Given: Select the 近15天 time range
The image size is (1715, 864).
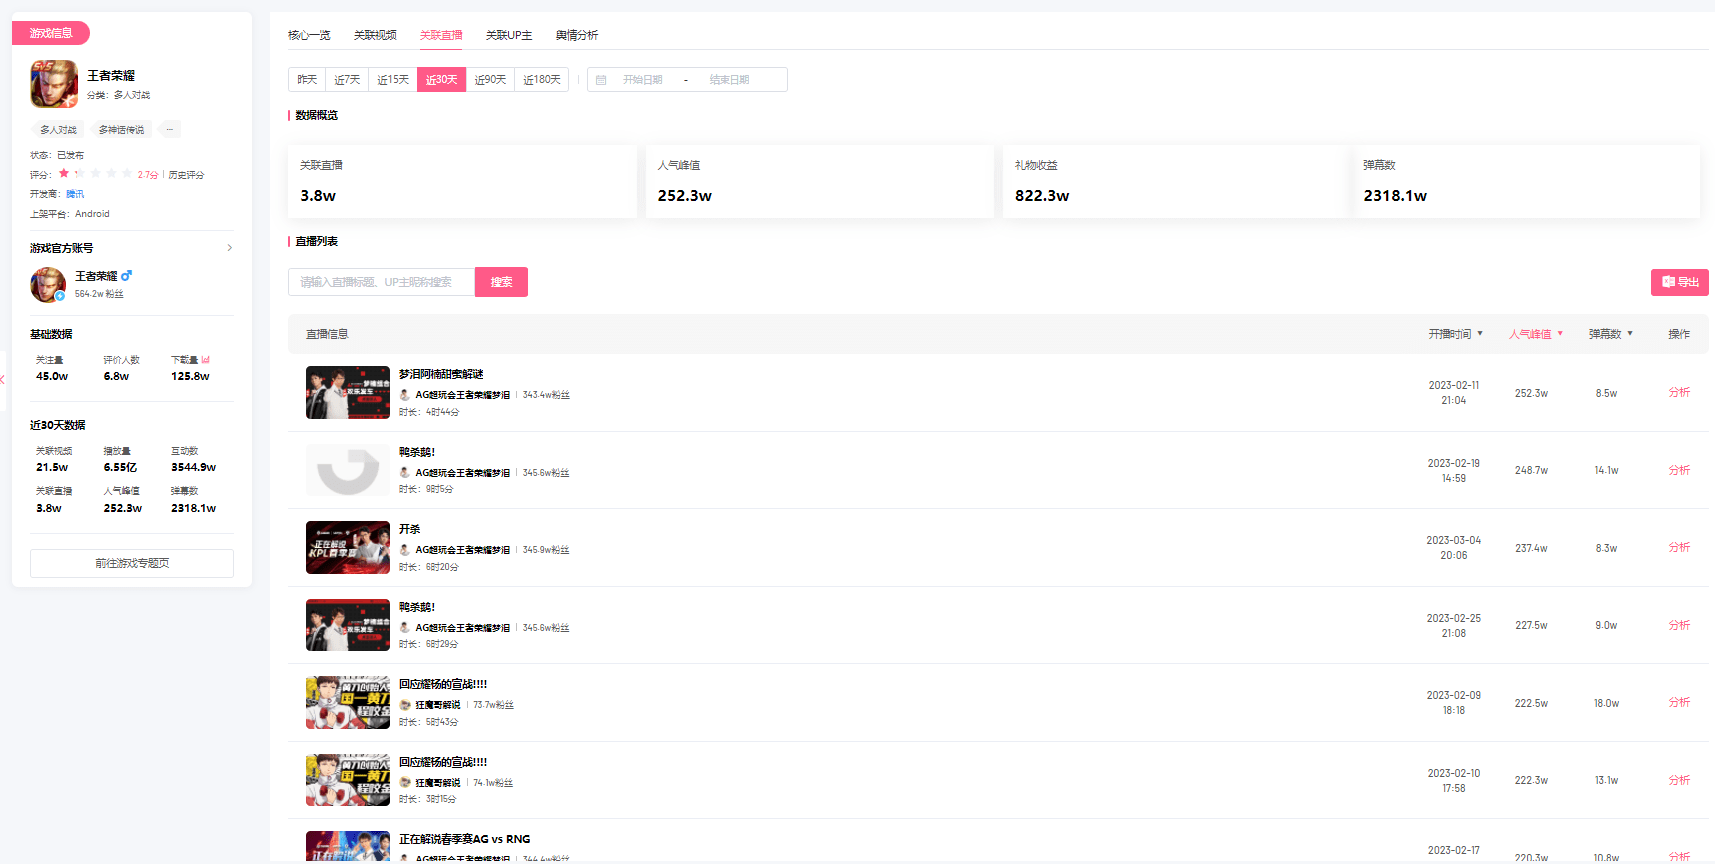Looking at the screenshot, I should point(393,80).
